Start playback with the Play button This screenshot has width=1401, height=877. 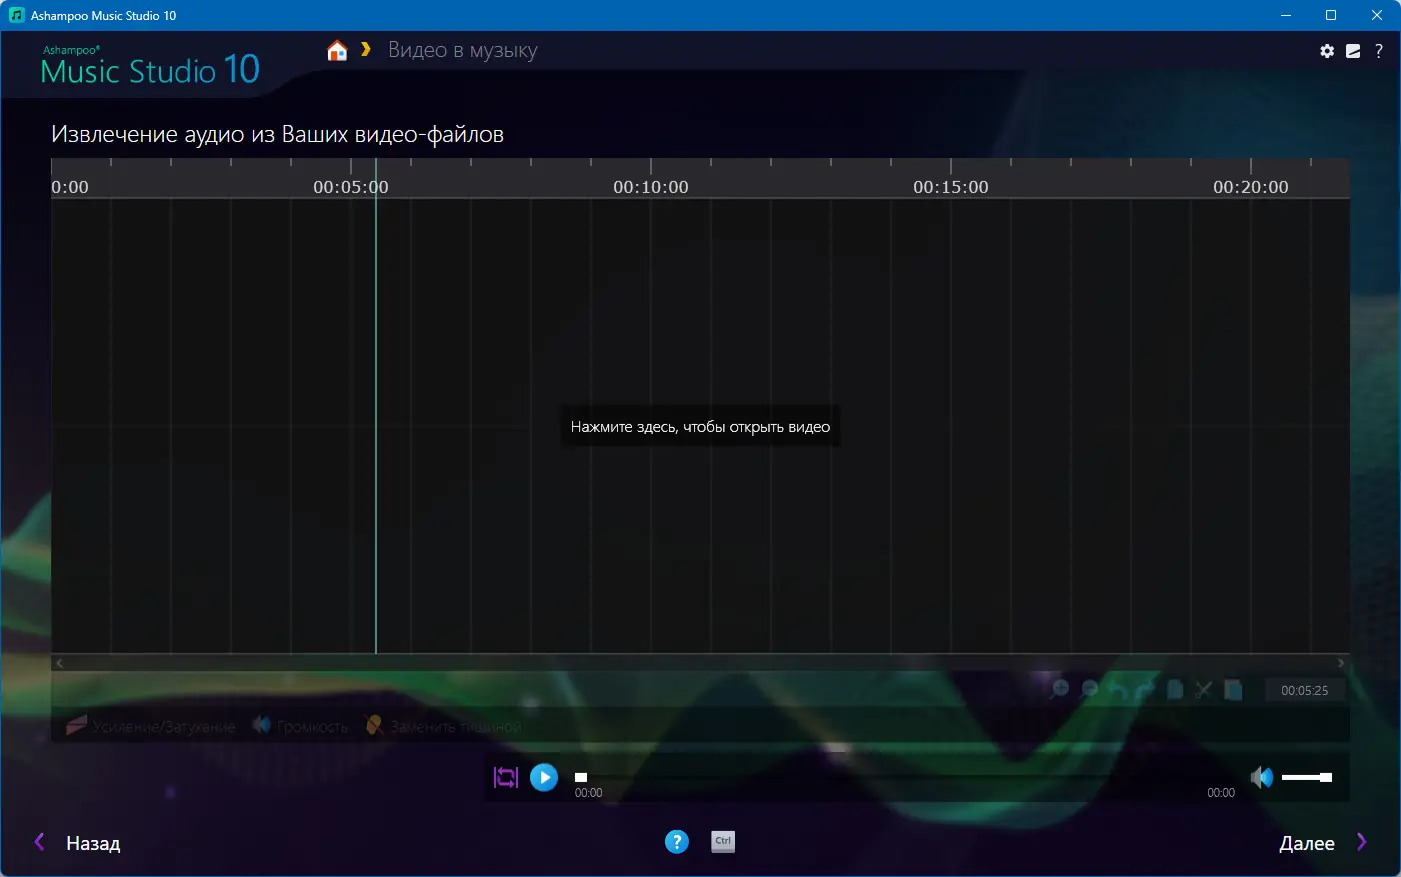pos(544,777)
